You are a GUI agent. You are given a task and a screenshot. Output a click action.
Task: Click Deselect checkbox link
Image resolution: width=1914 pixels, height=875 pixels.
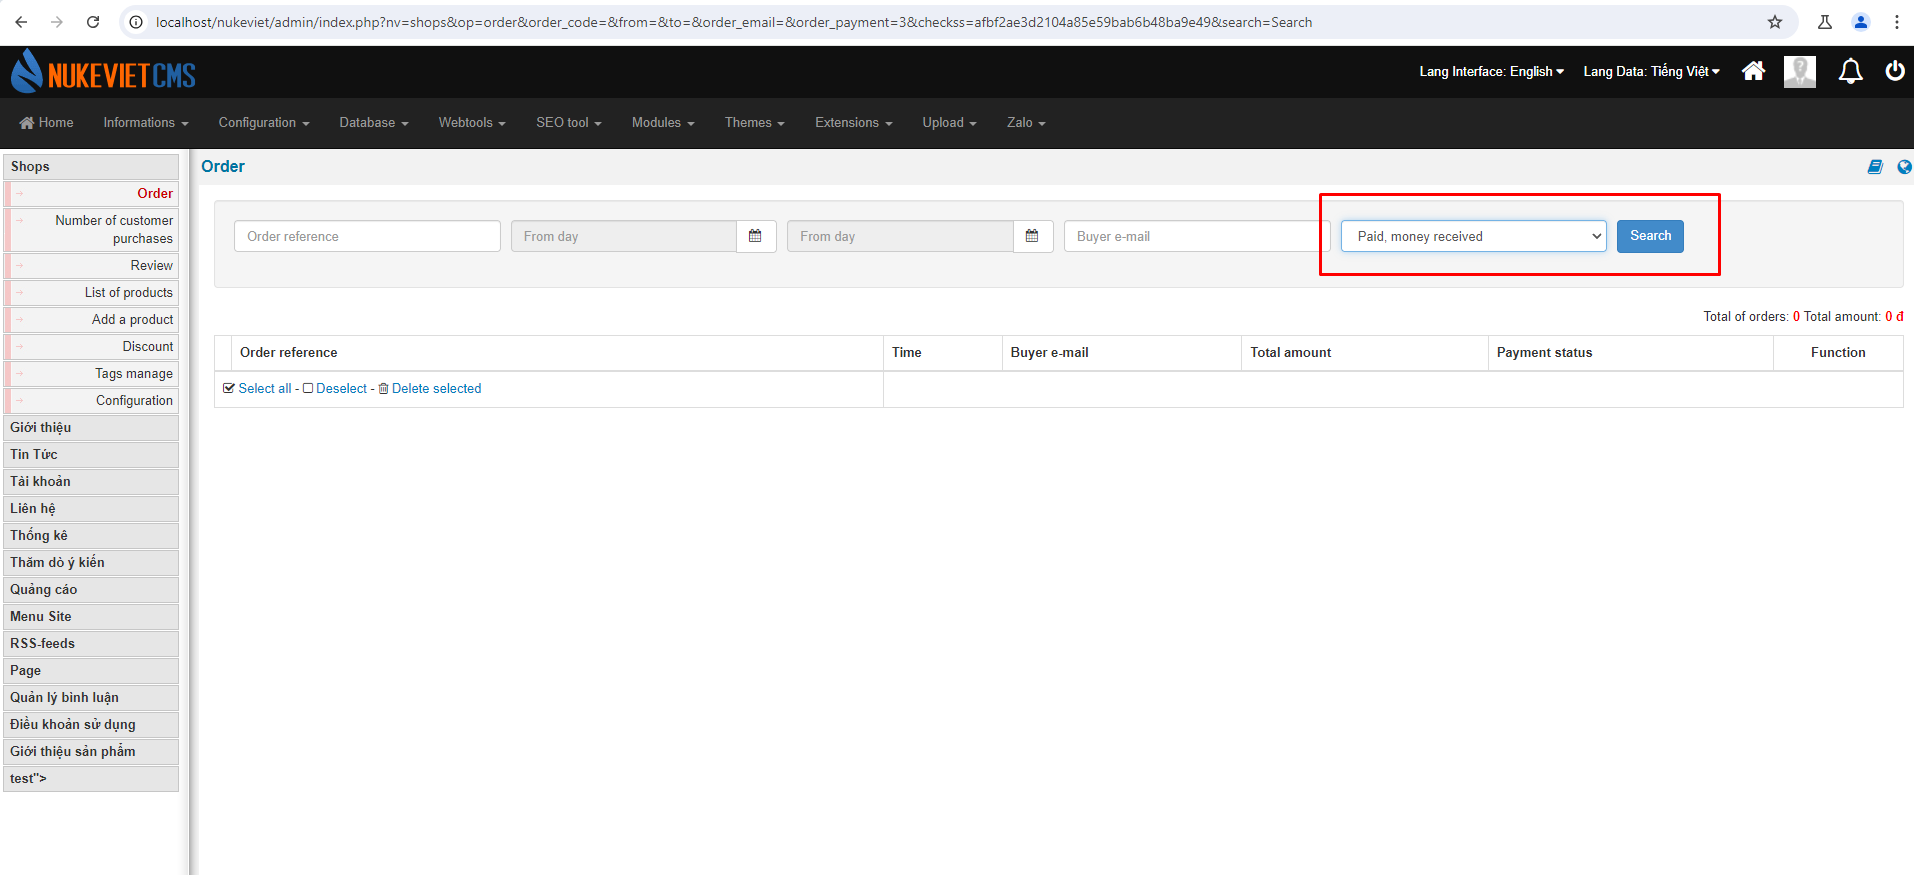pos(335,388)
